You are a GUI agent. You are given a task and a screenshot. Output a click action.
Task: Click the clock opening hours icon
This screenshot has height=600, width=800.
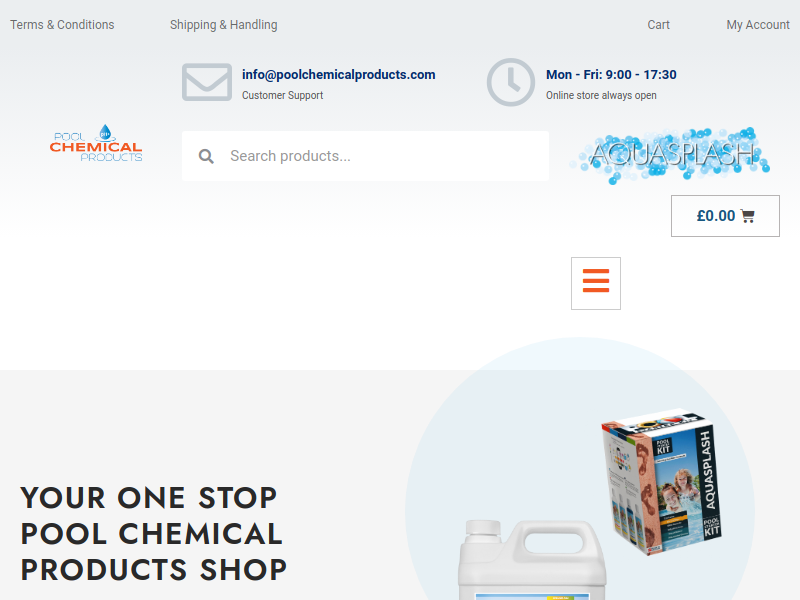pos(511,82)
